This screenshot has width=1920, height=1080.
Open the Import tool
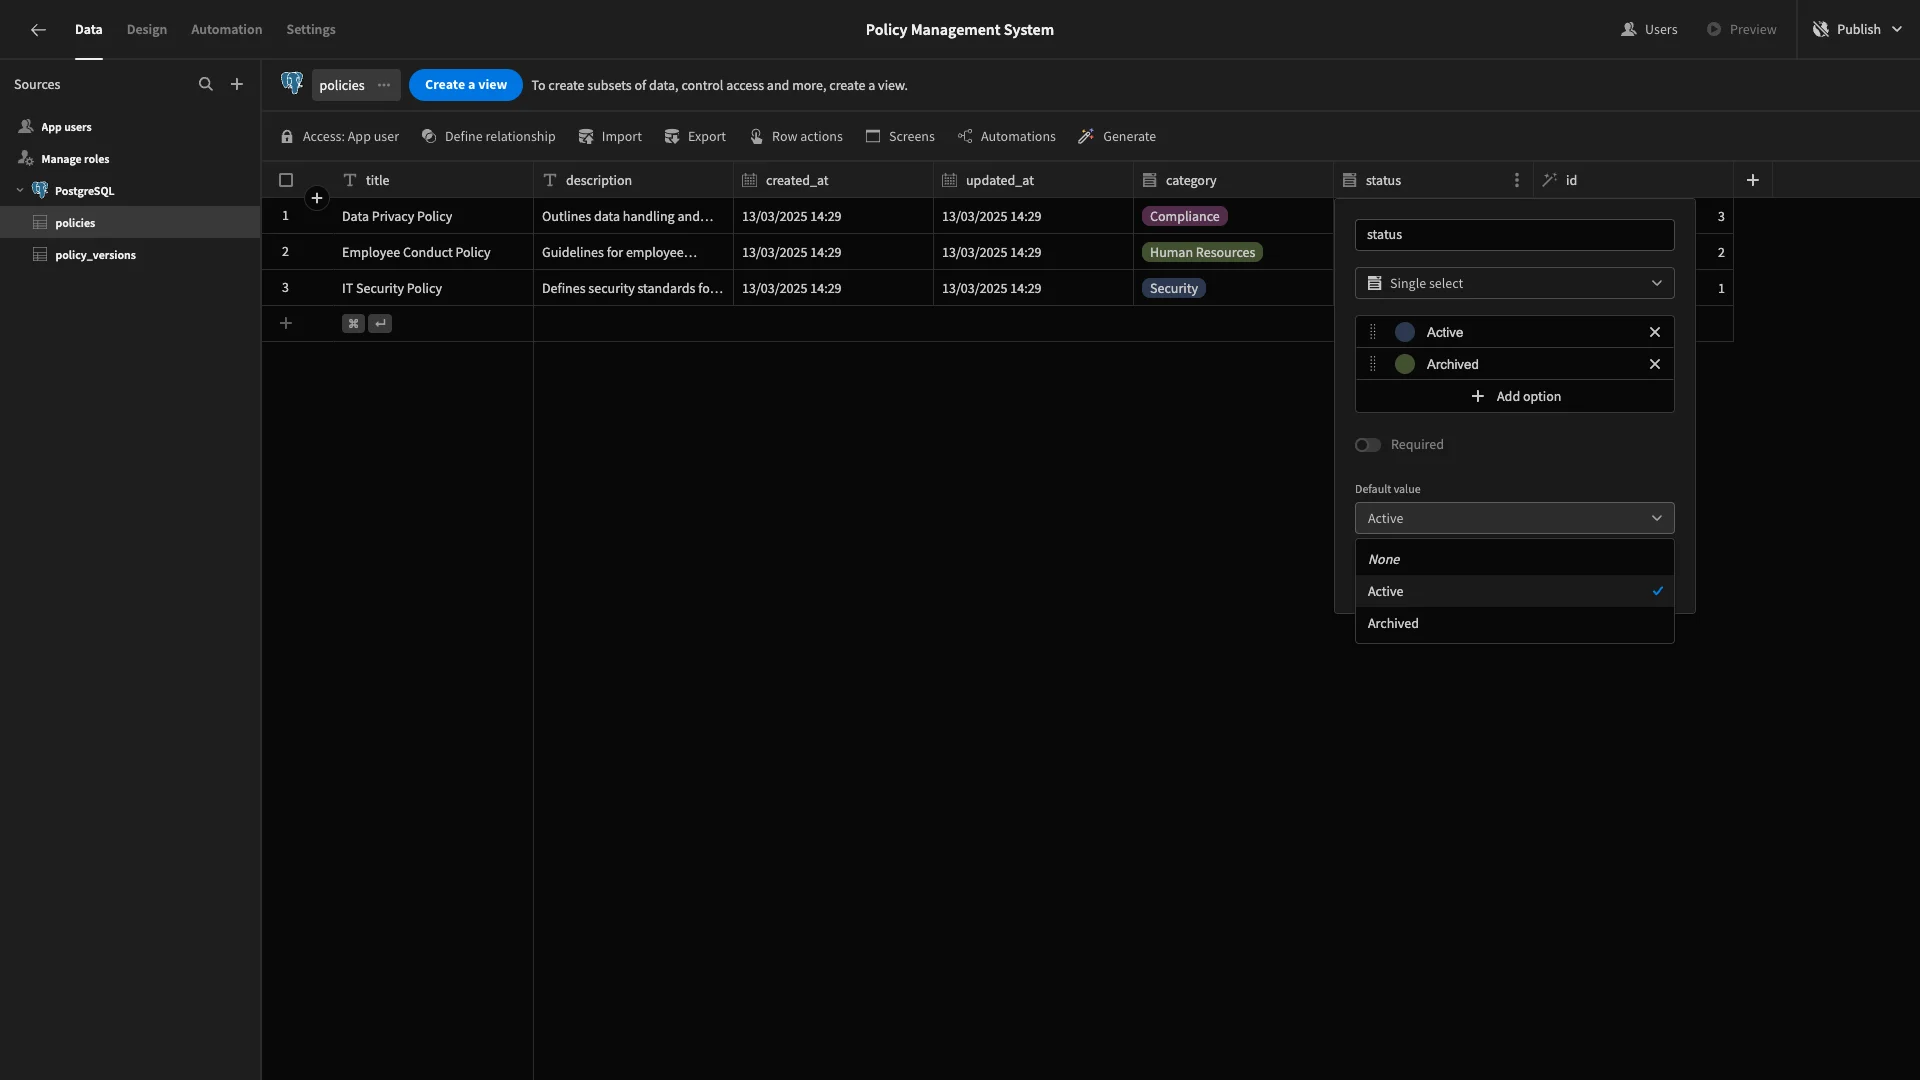point(610,137)
